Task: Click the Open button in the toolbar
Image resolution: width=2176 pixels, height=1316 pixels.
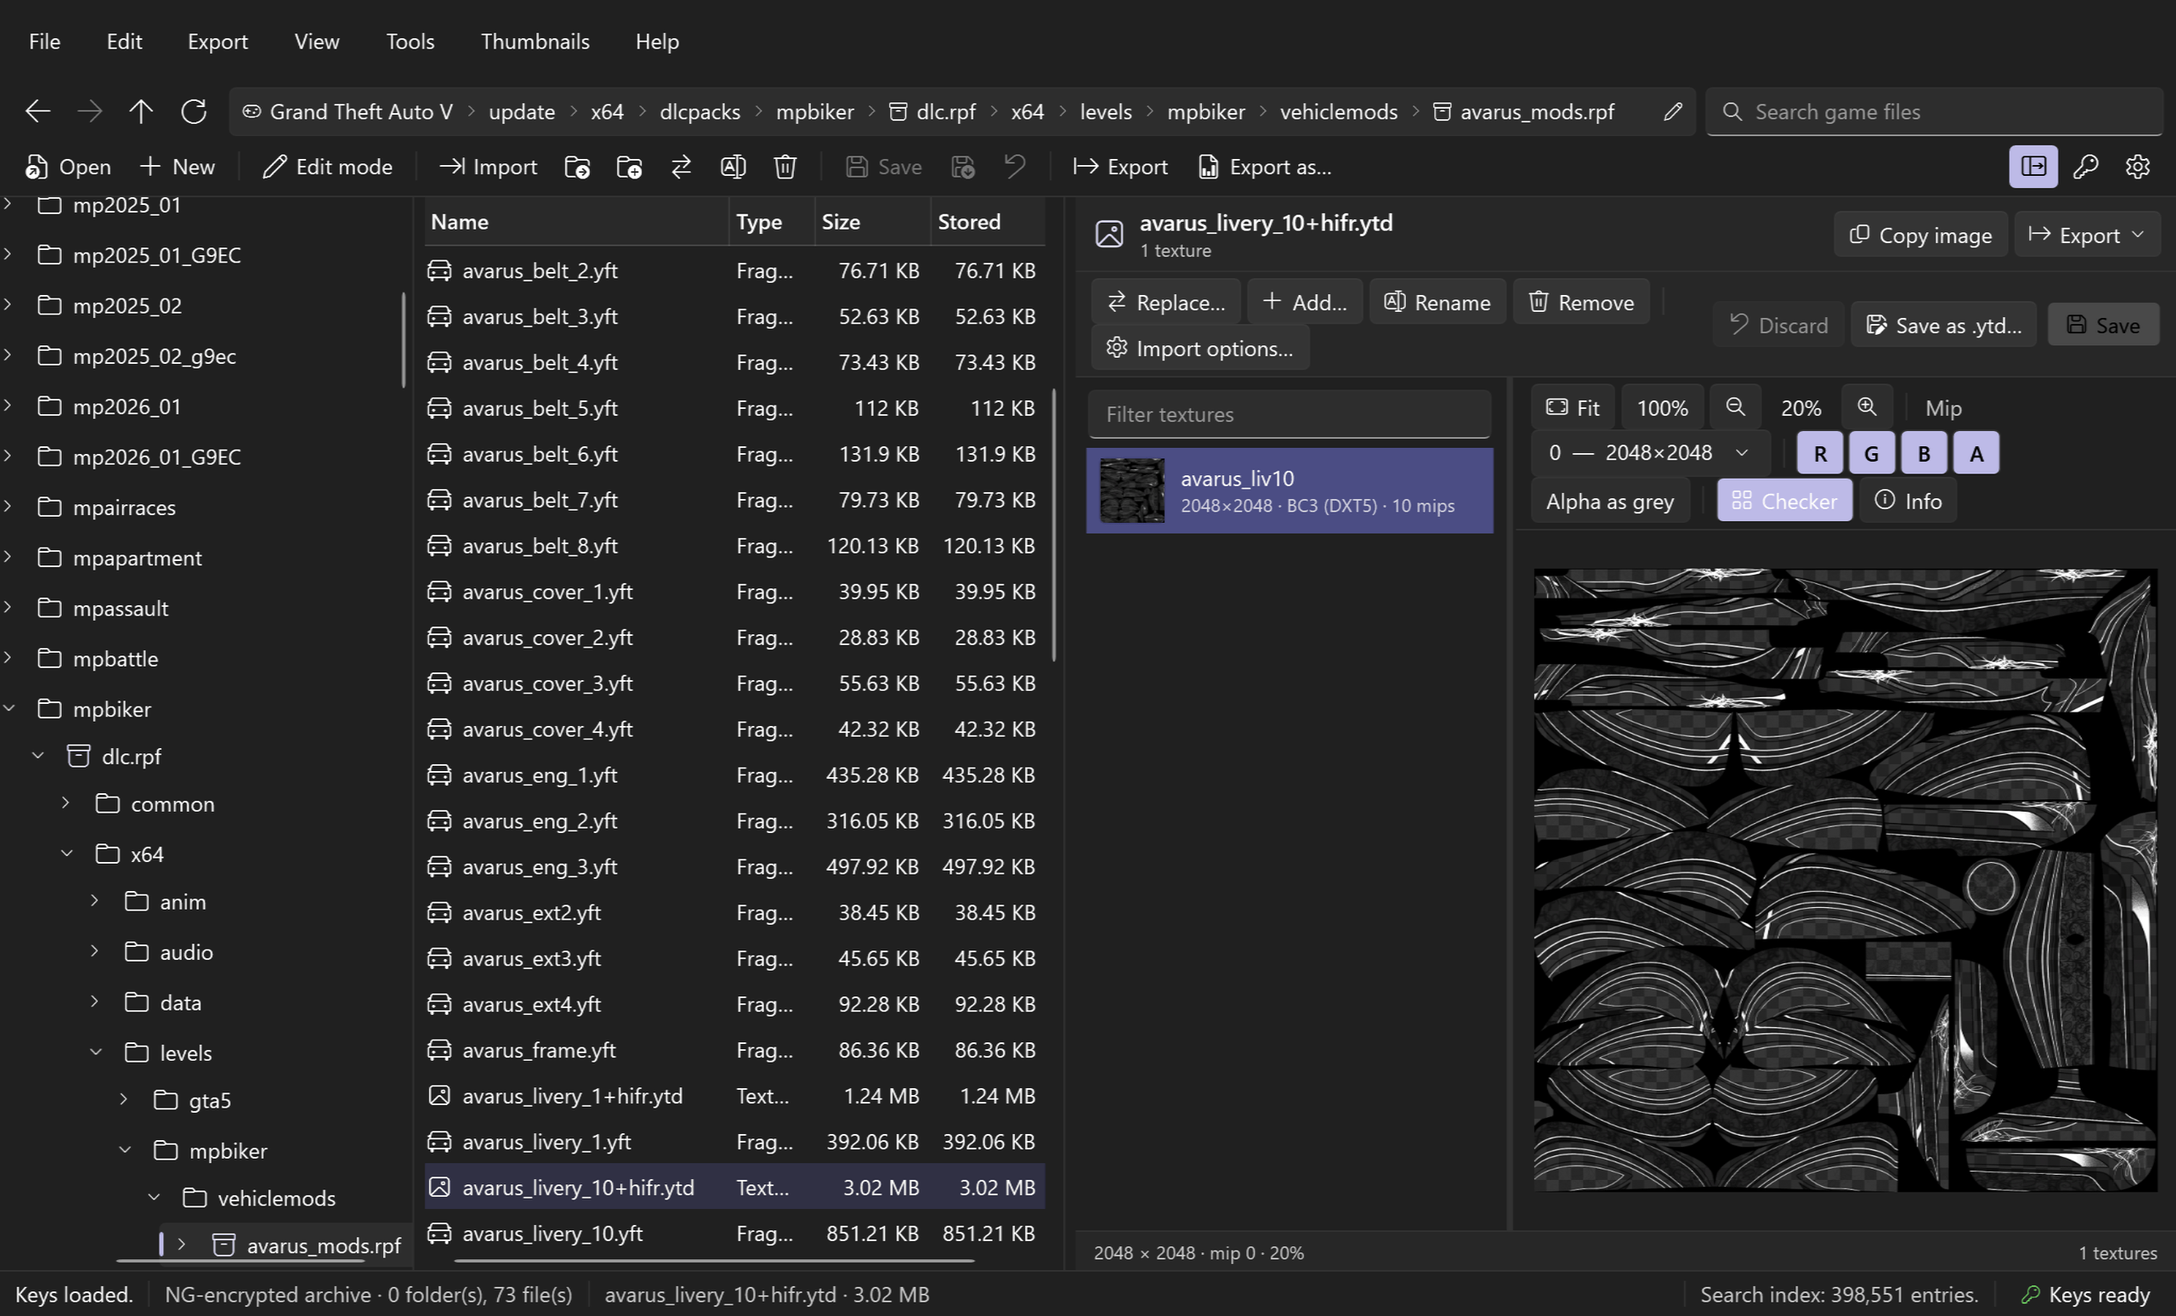Action: coord(68,167)
